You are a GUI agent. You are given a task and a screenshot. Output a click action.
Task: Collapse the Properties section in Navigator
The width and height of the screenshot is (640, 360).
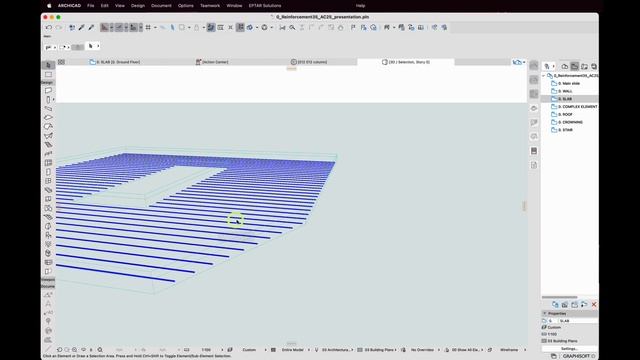[544, 313]
